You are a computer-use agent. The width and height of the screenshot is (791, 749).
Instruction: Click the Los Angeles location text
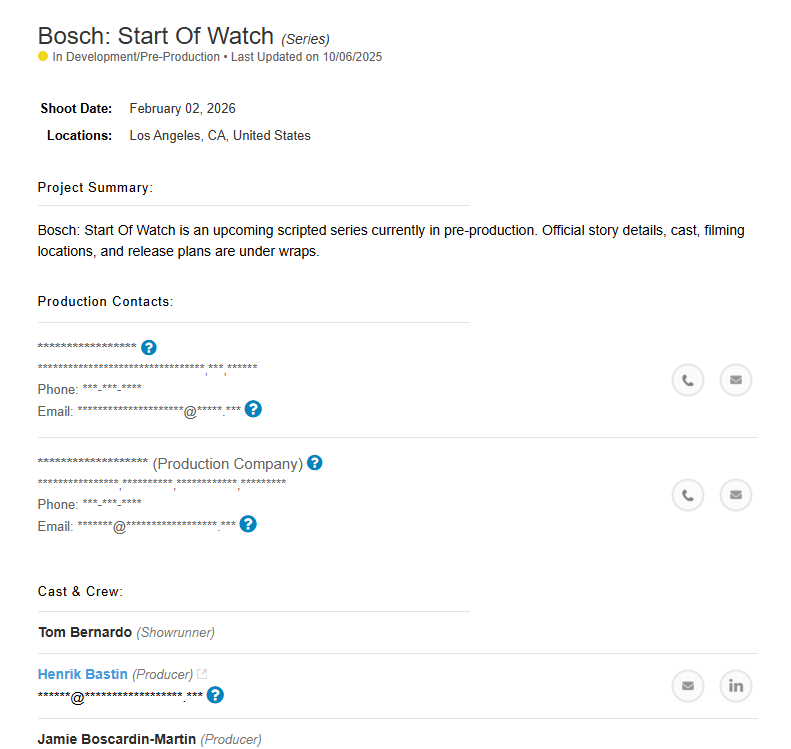(x=220, y=135)
